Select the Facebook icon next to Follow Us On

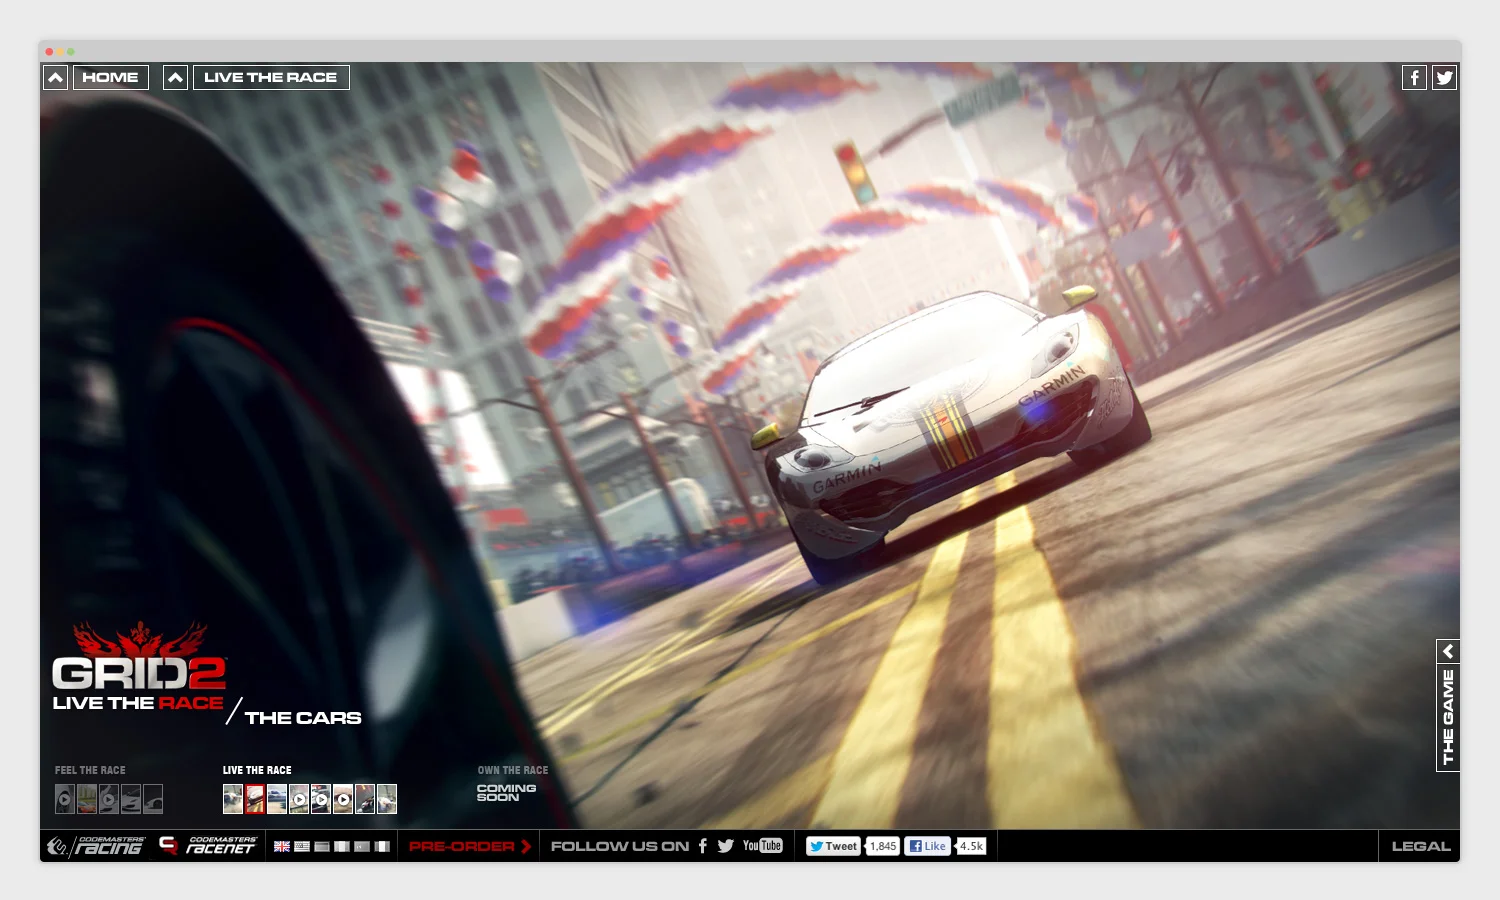[x=701, y=845]
